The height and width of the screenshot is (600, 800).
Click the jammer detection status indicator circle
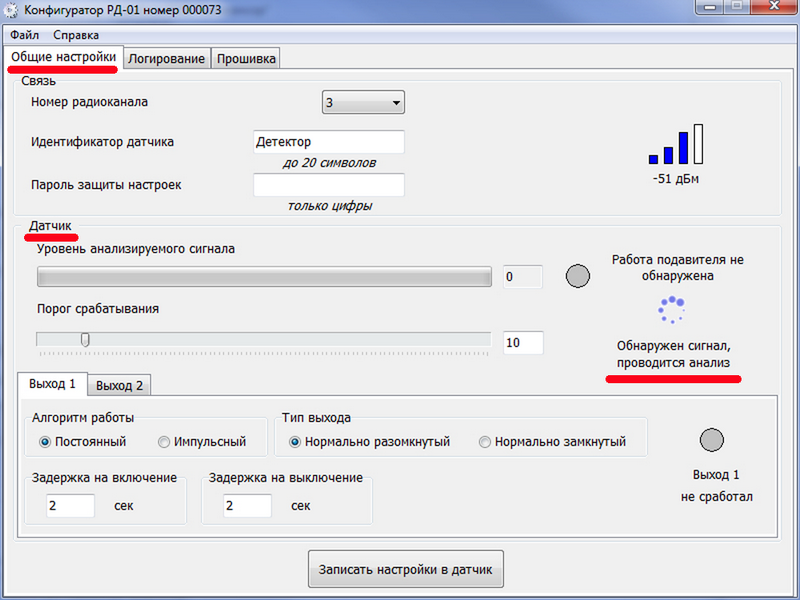[x=578, y=276]
